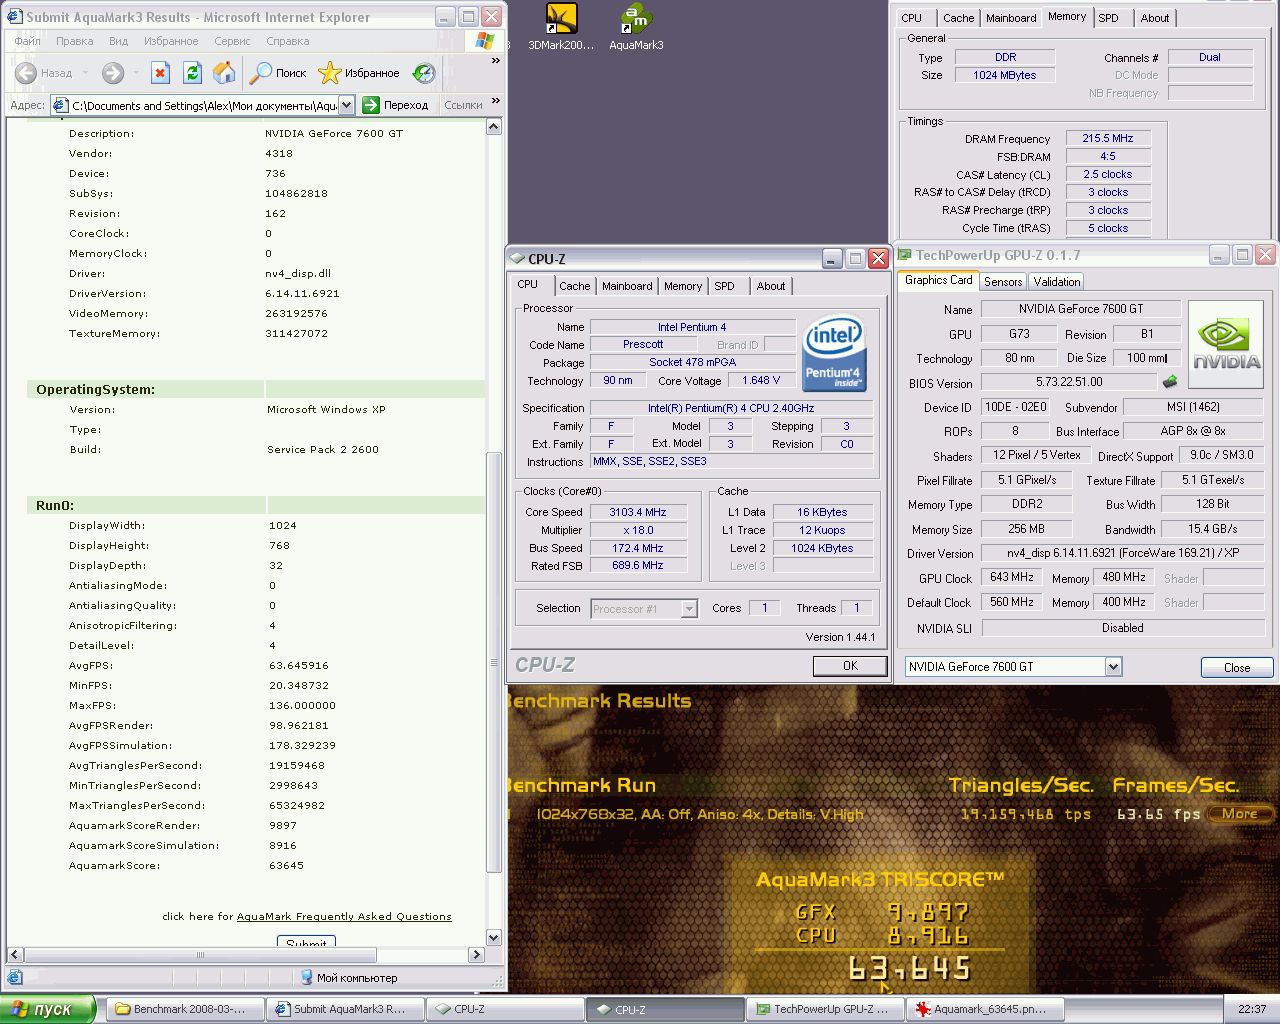This screenshot has width=1280, height=1024.
Task: Click the horizontal scrollbar right arrow in IE
Action: (x=476, y=955)
